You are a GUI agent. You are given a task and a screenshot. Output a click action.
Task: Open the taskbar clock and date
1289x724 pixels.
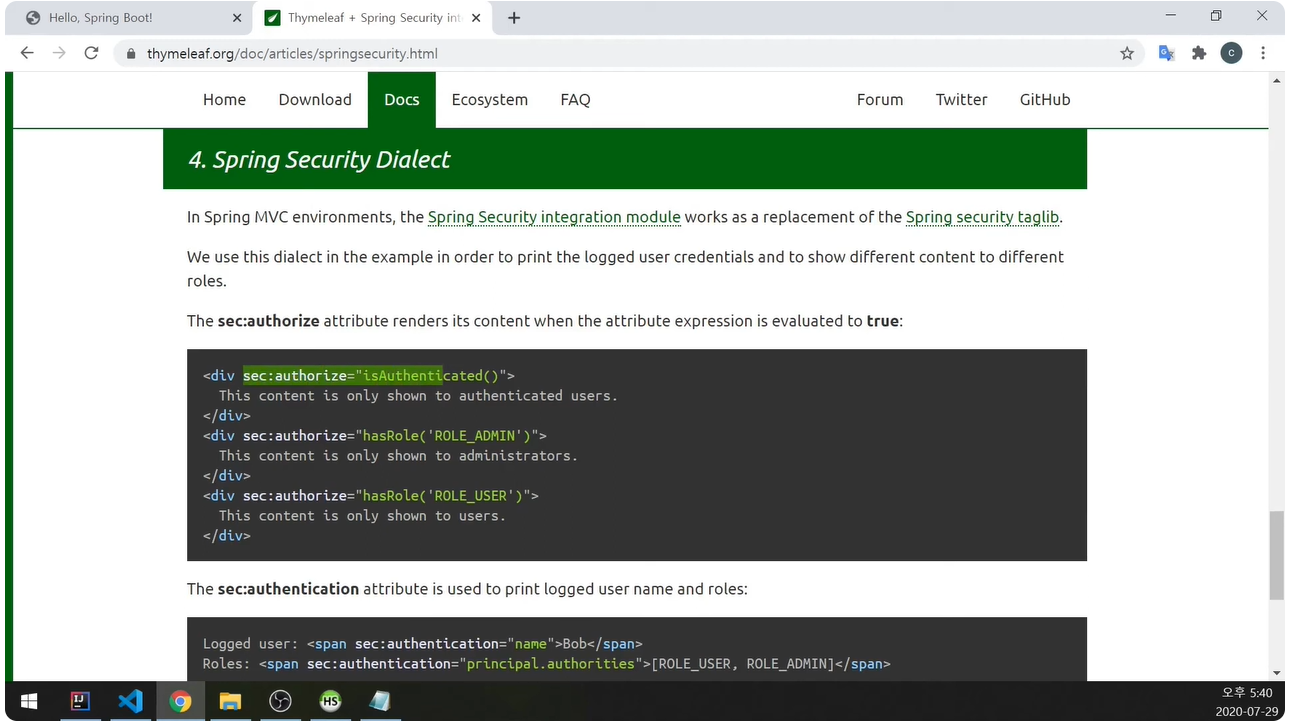click(x=1246, y=702)
